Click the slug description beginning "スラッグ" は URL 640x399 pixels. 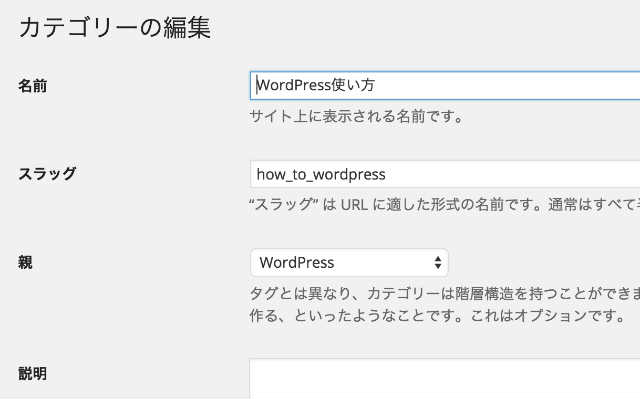(x=444, y=204)
